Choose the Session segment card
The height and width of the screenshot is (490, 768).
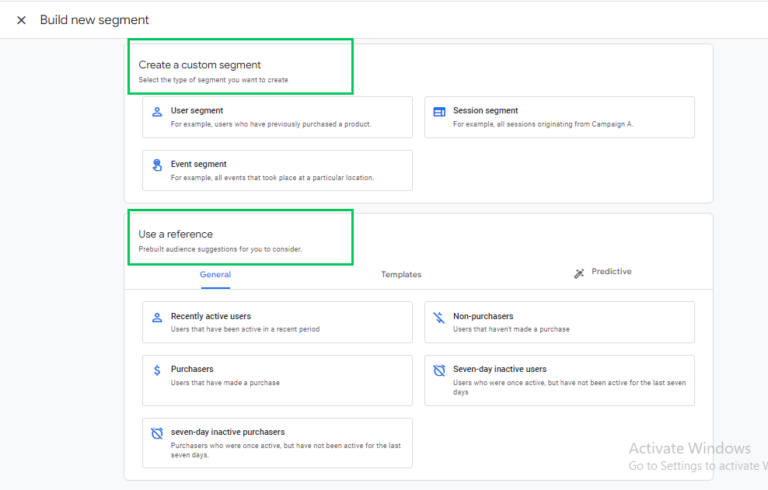coord(559,117)
